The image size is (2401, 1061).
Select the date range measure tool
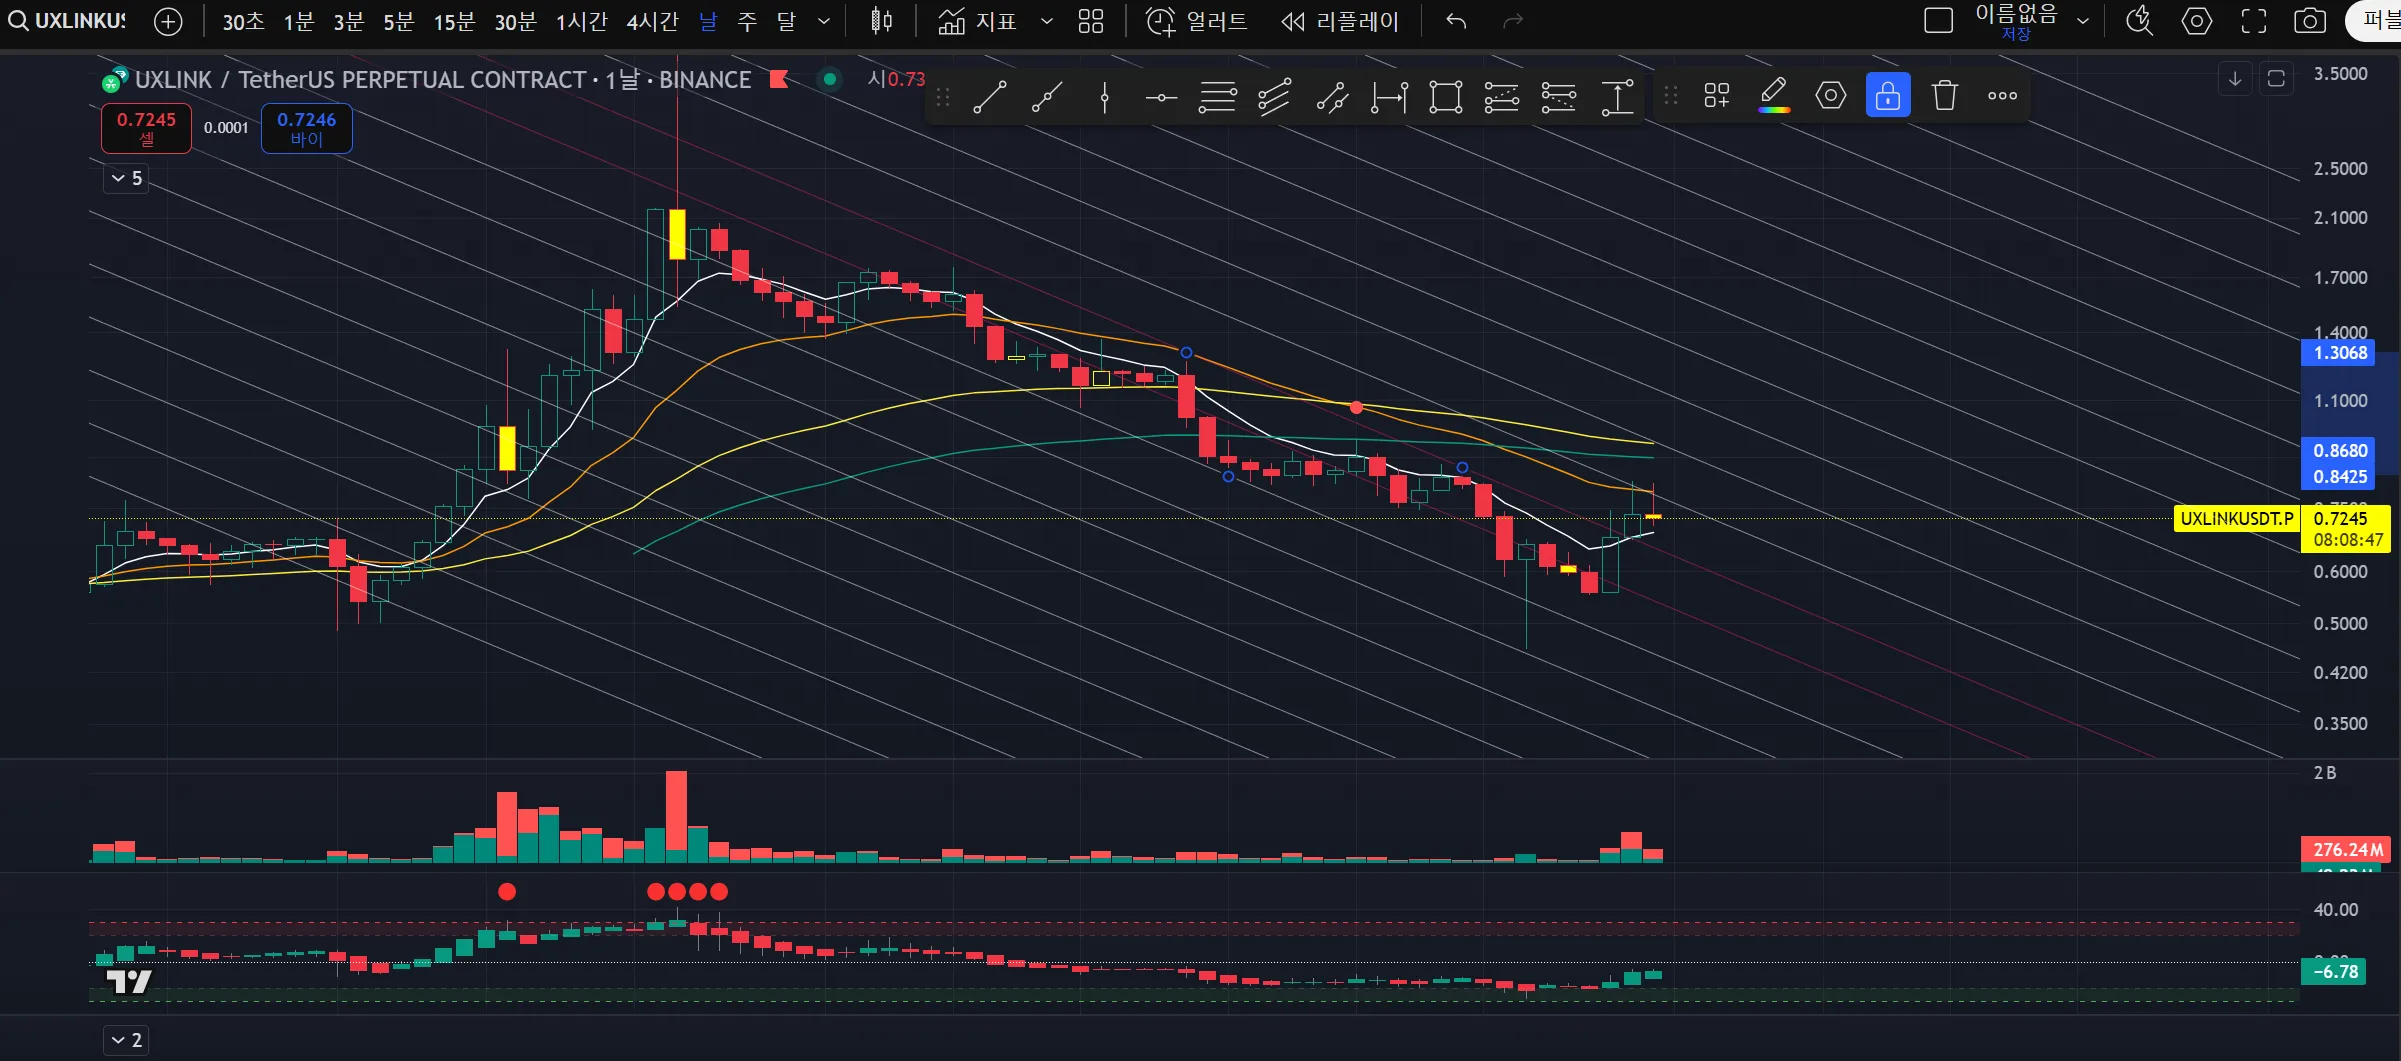pyautogui.click(x=1389, y=97)
